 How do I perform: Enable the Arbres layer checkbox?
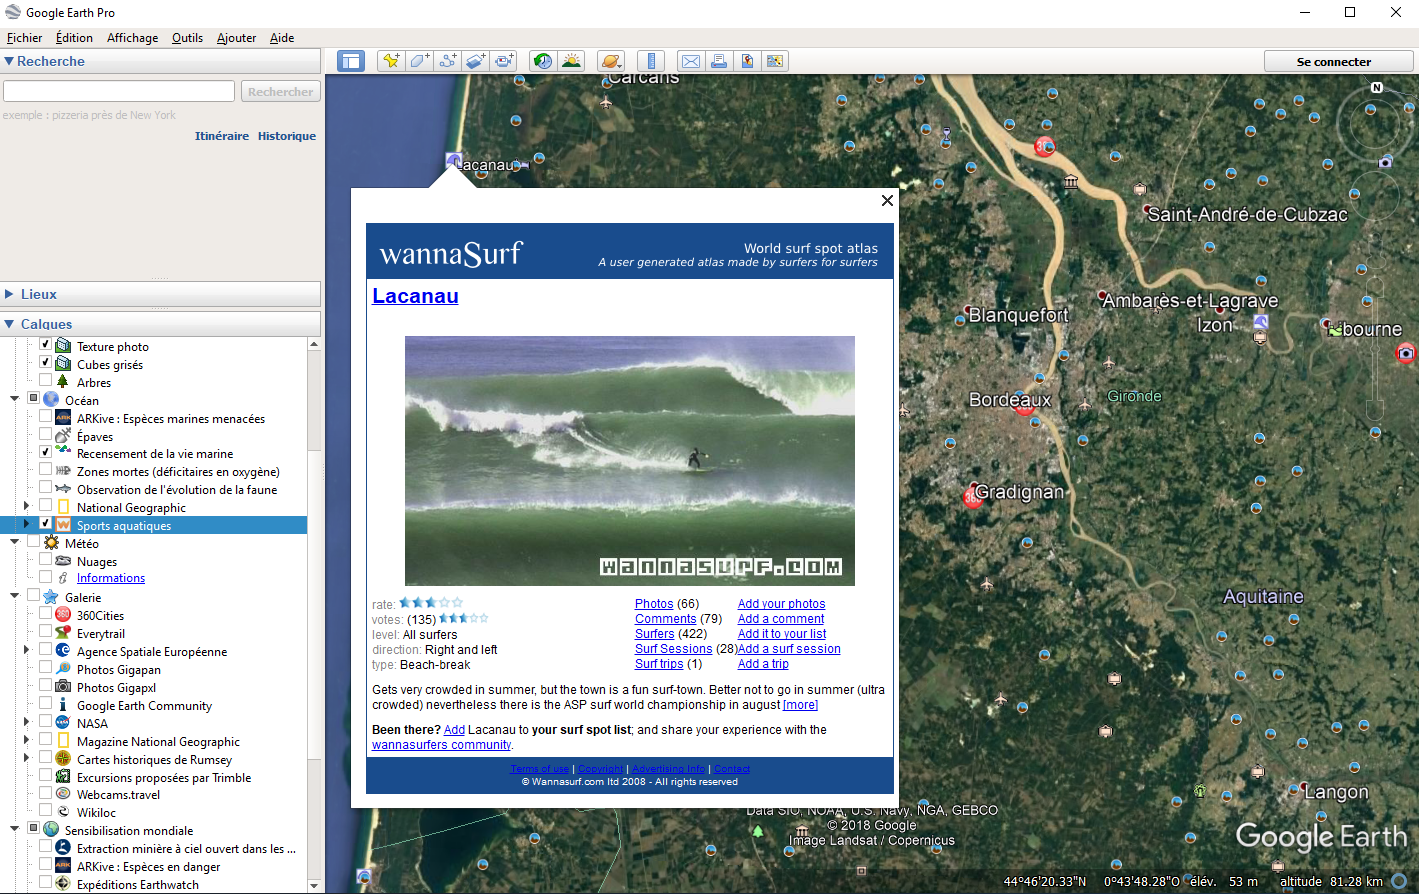(45, 381)
